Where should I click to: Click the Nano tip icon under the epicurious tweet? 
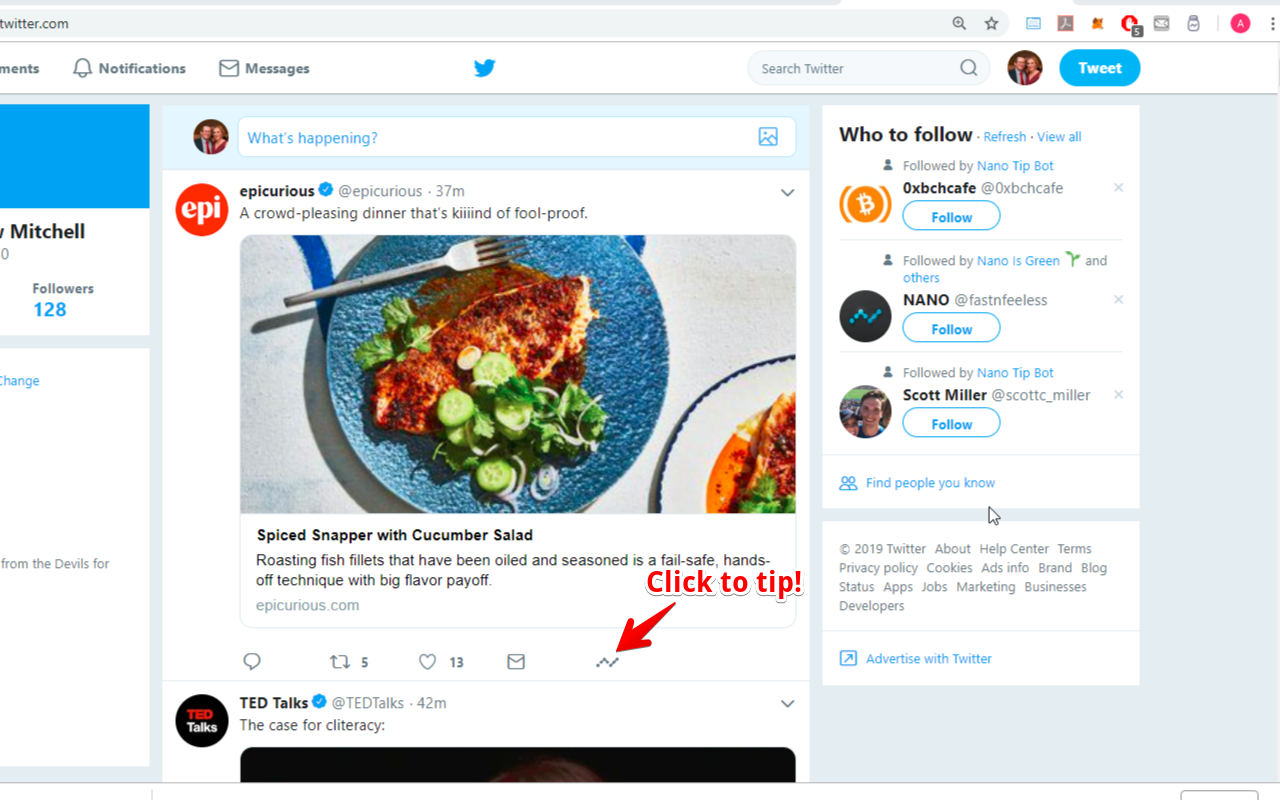click(x=607, y=662)
